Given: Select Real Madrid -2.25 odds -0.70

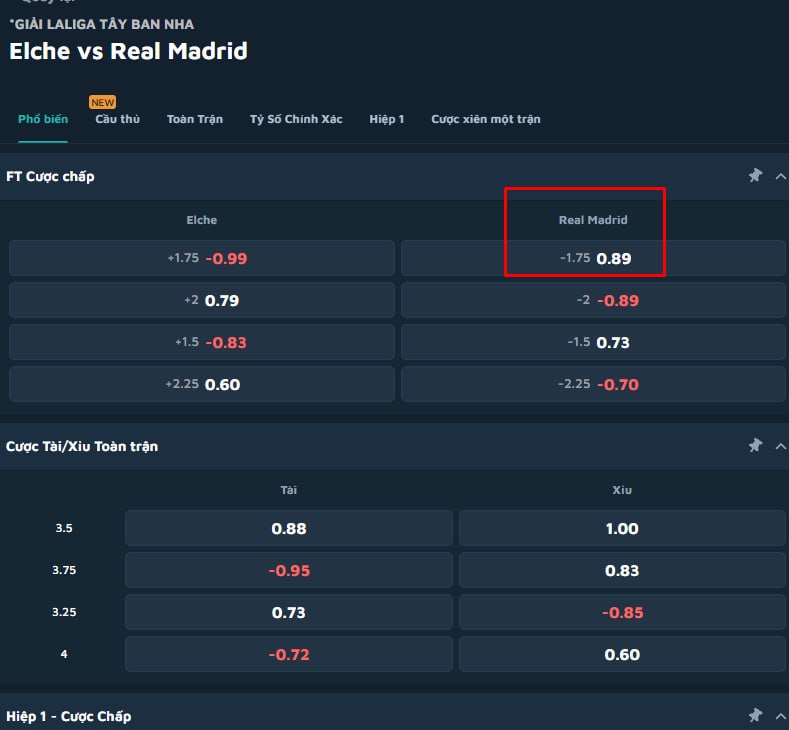Looking at the screenshot, I should tap(593, 384).
